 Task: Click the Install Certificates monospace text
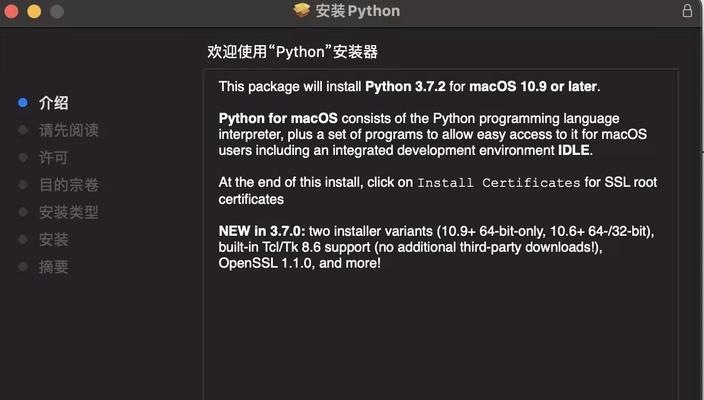pyautogui.click(x=499, y=183)
